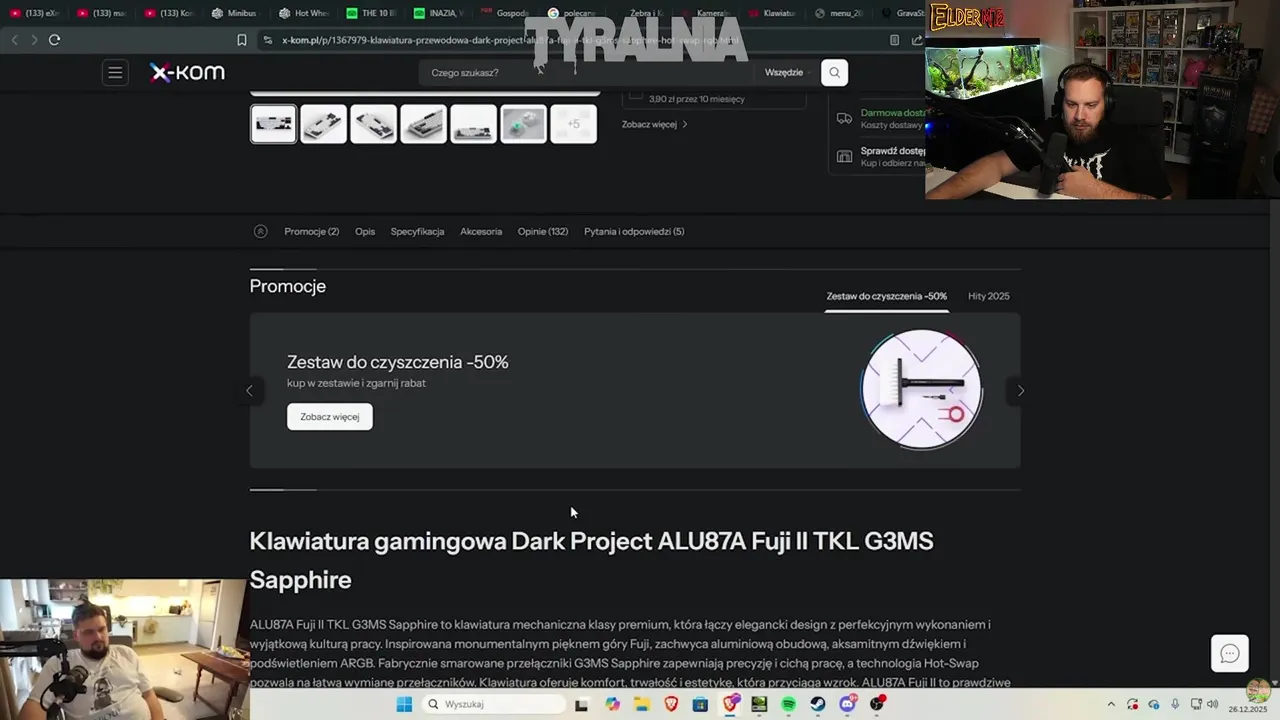Click the browser forward arrow
Viewport: 1280px width, 720px height.
pos(34,40)
